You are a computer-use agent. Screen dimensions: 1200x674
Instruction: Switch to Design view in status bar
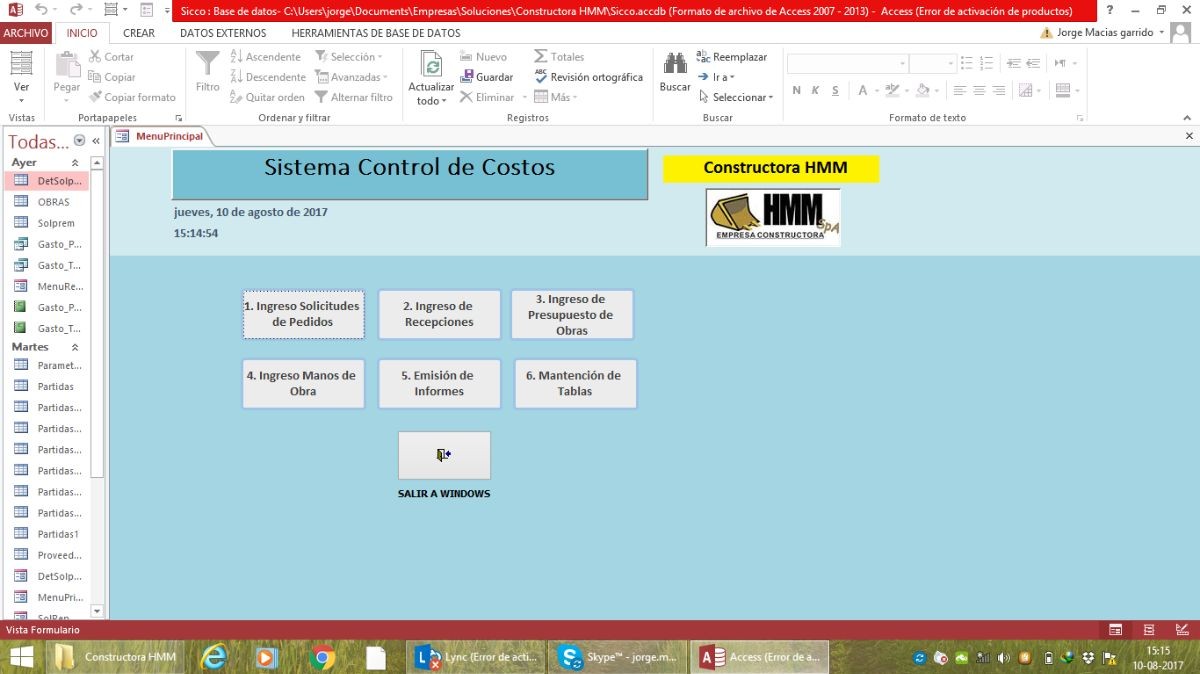pyautogui.click(x=1181, y=630)
